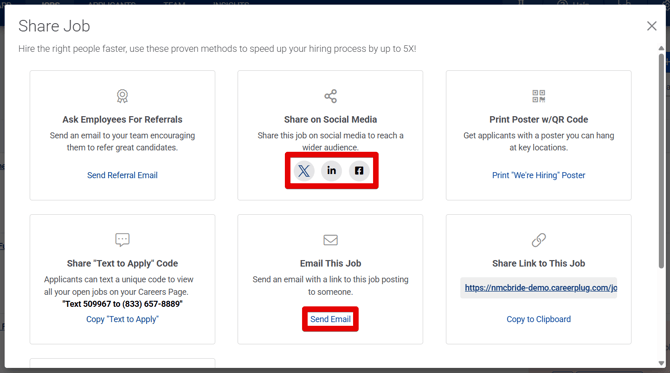This screenshot has height=373, width=670.
Task: Click the Send Email link
Action: point(330,319)
